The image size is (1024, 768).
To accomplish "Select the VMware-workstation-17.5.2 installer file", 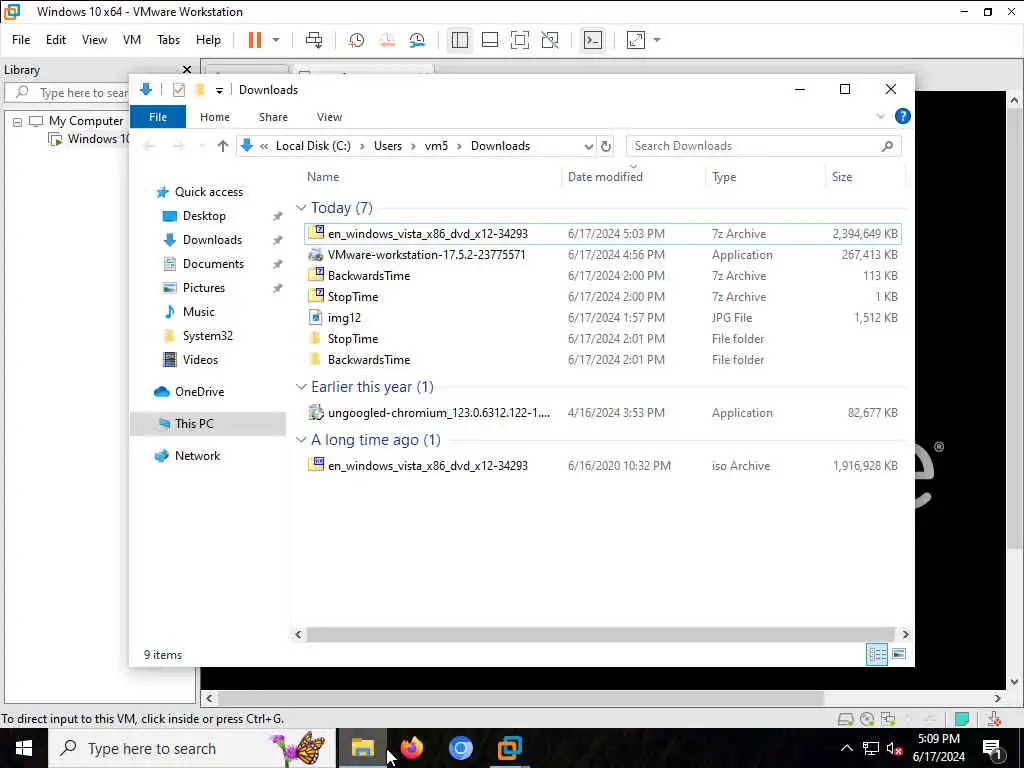I will click(x=603, y=255).
